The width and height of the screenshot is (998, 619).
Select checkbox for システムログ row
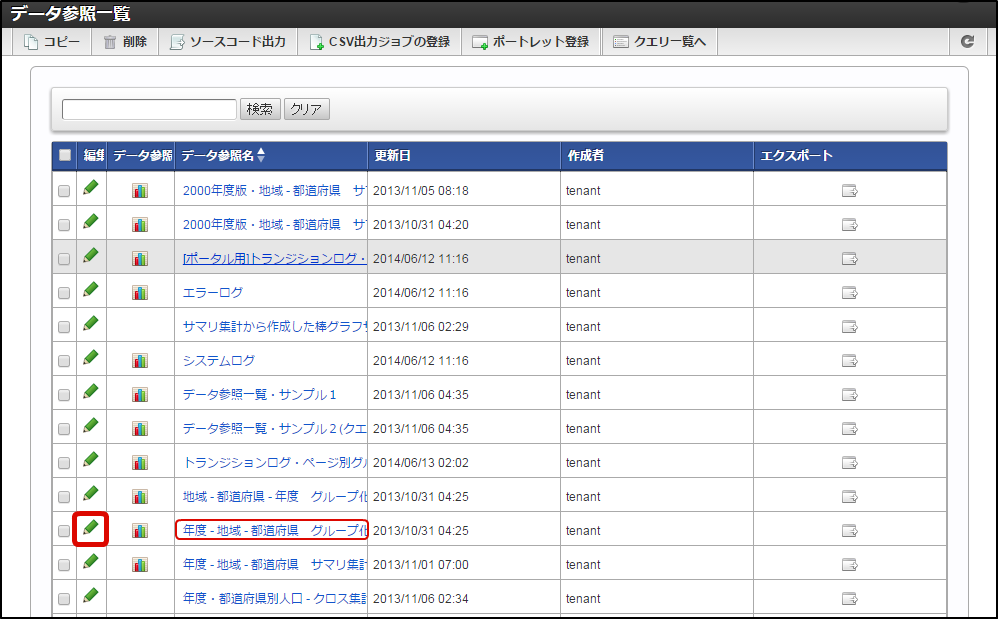point(64,361)
